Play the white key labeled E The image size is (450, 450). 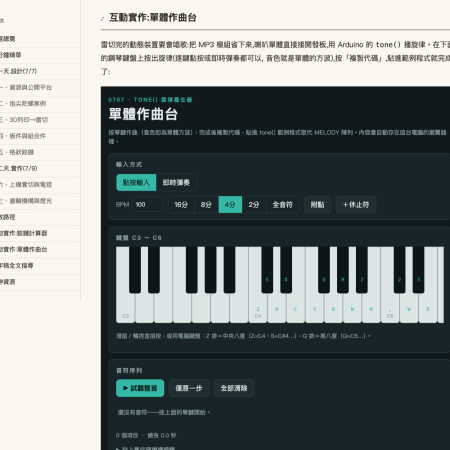pos(428,308)
